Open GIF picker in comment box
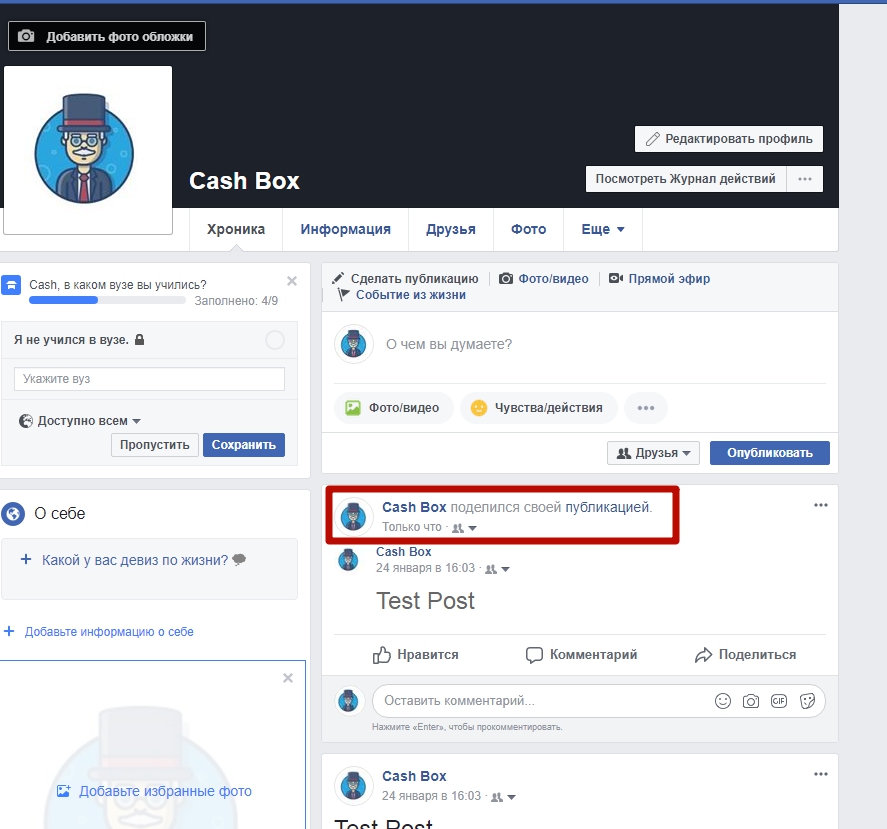887x829 pixels. 779,701
